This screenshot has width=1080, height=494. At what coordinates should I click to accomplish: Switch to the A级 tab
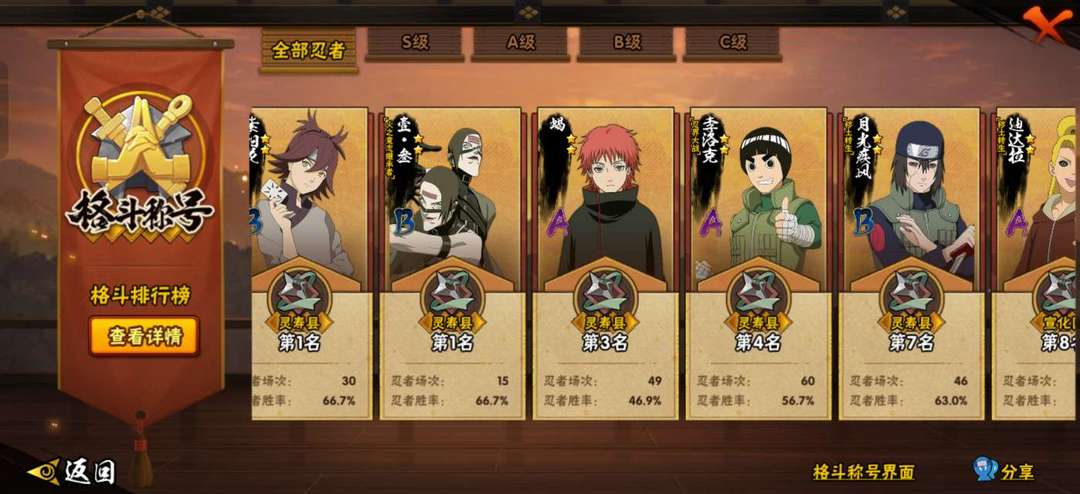[521, 43]
